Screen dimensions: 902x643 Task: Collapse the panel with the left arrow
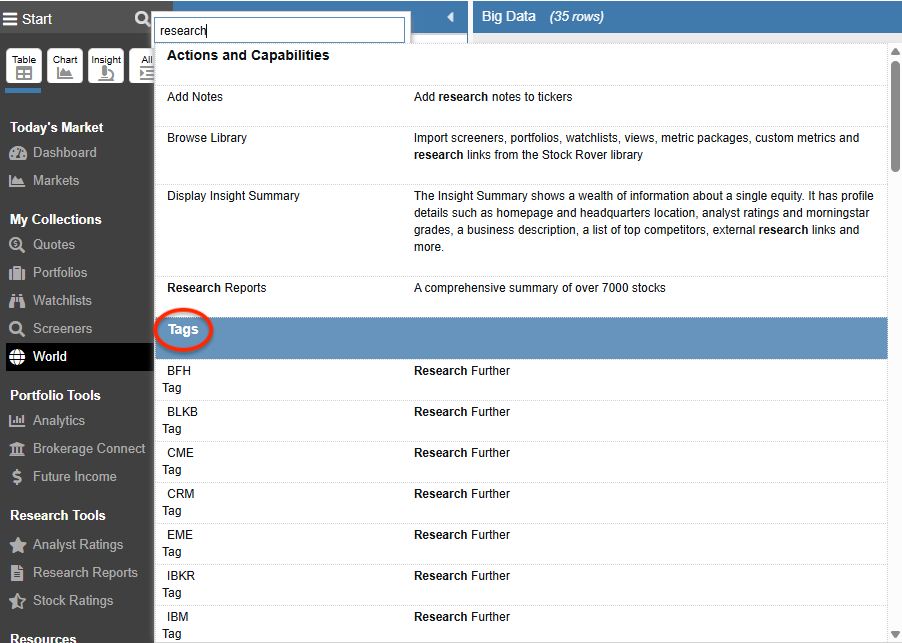pos(450,17)
